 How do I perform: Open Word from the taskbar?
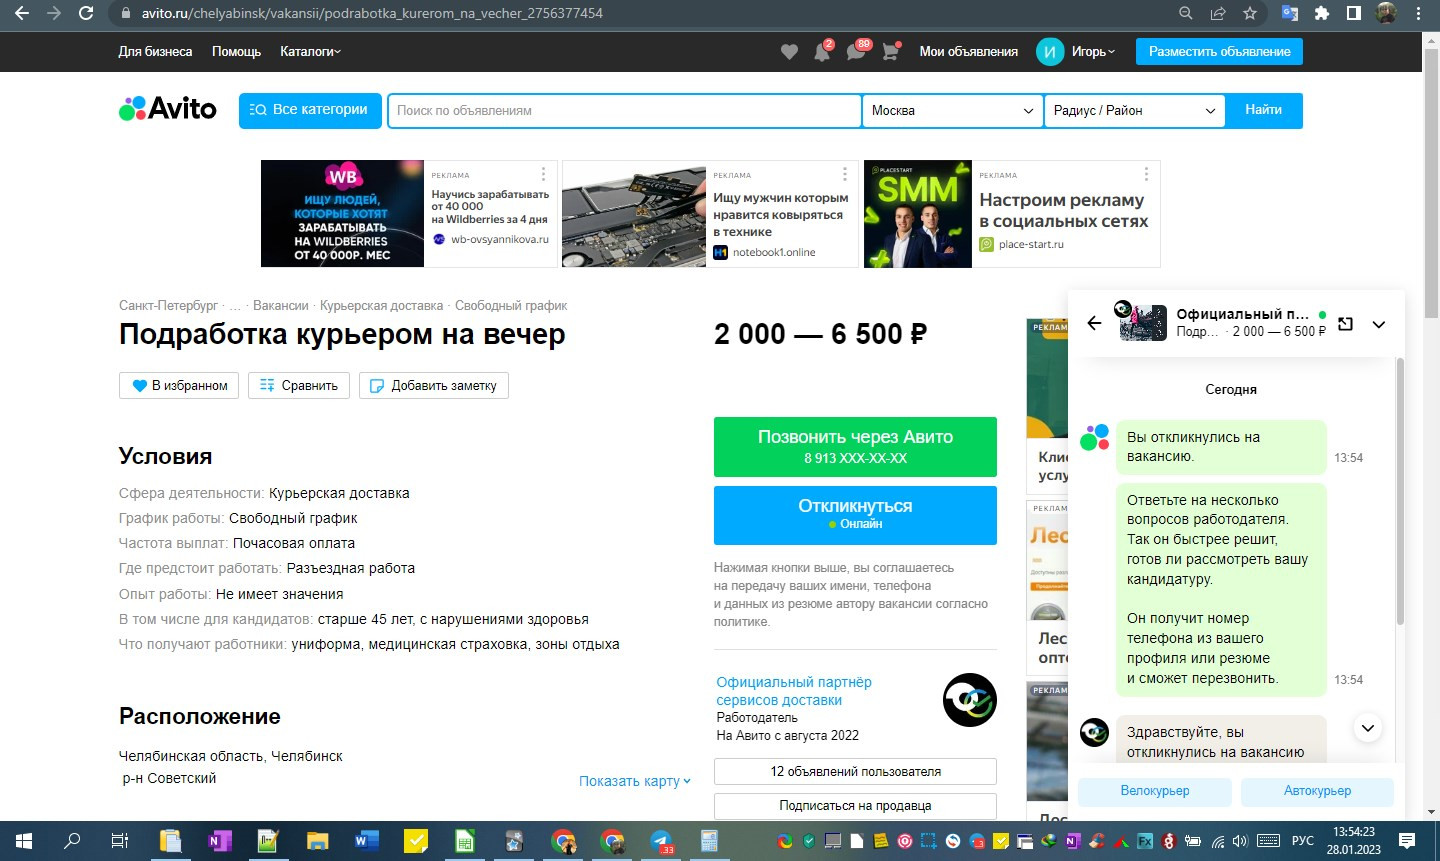(366, 841)
